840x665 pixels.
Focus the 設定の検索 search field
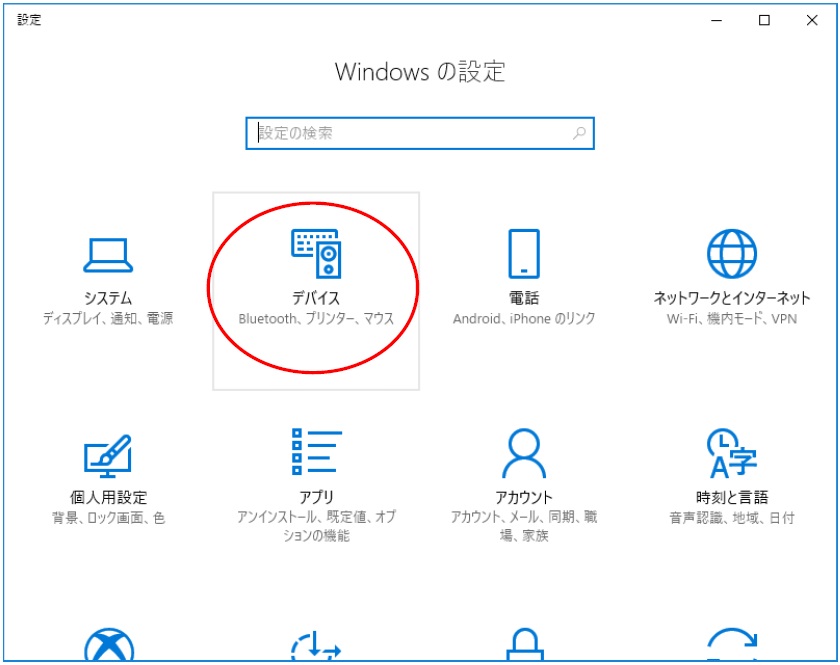410,133
